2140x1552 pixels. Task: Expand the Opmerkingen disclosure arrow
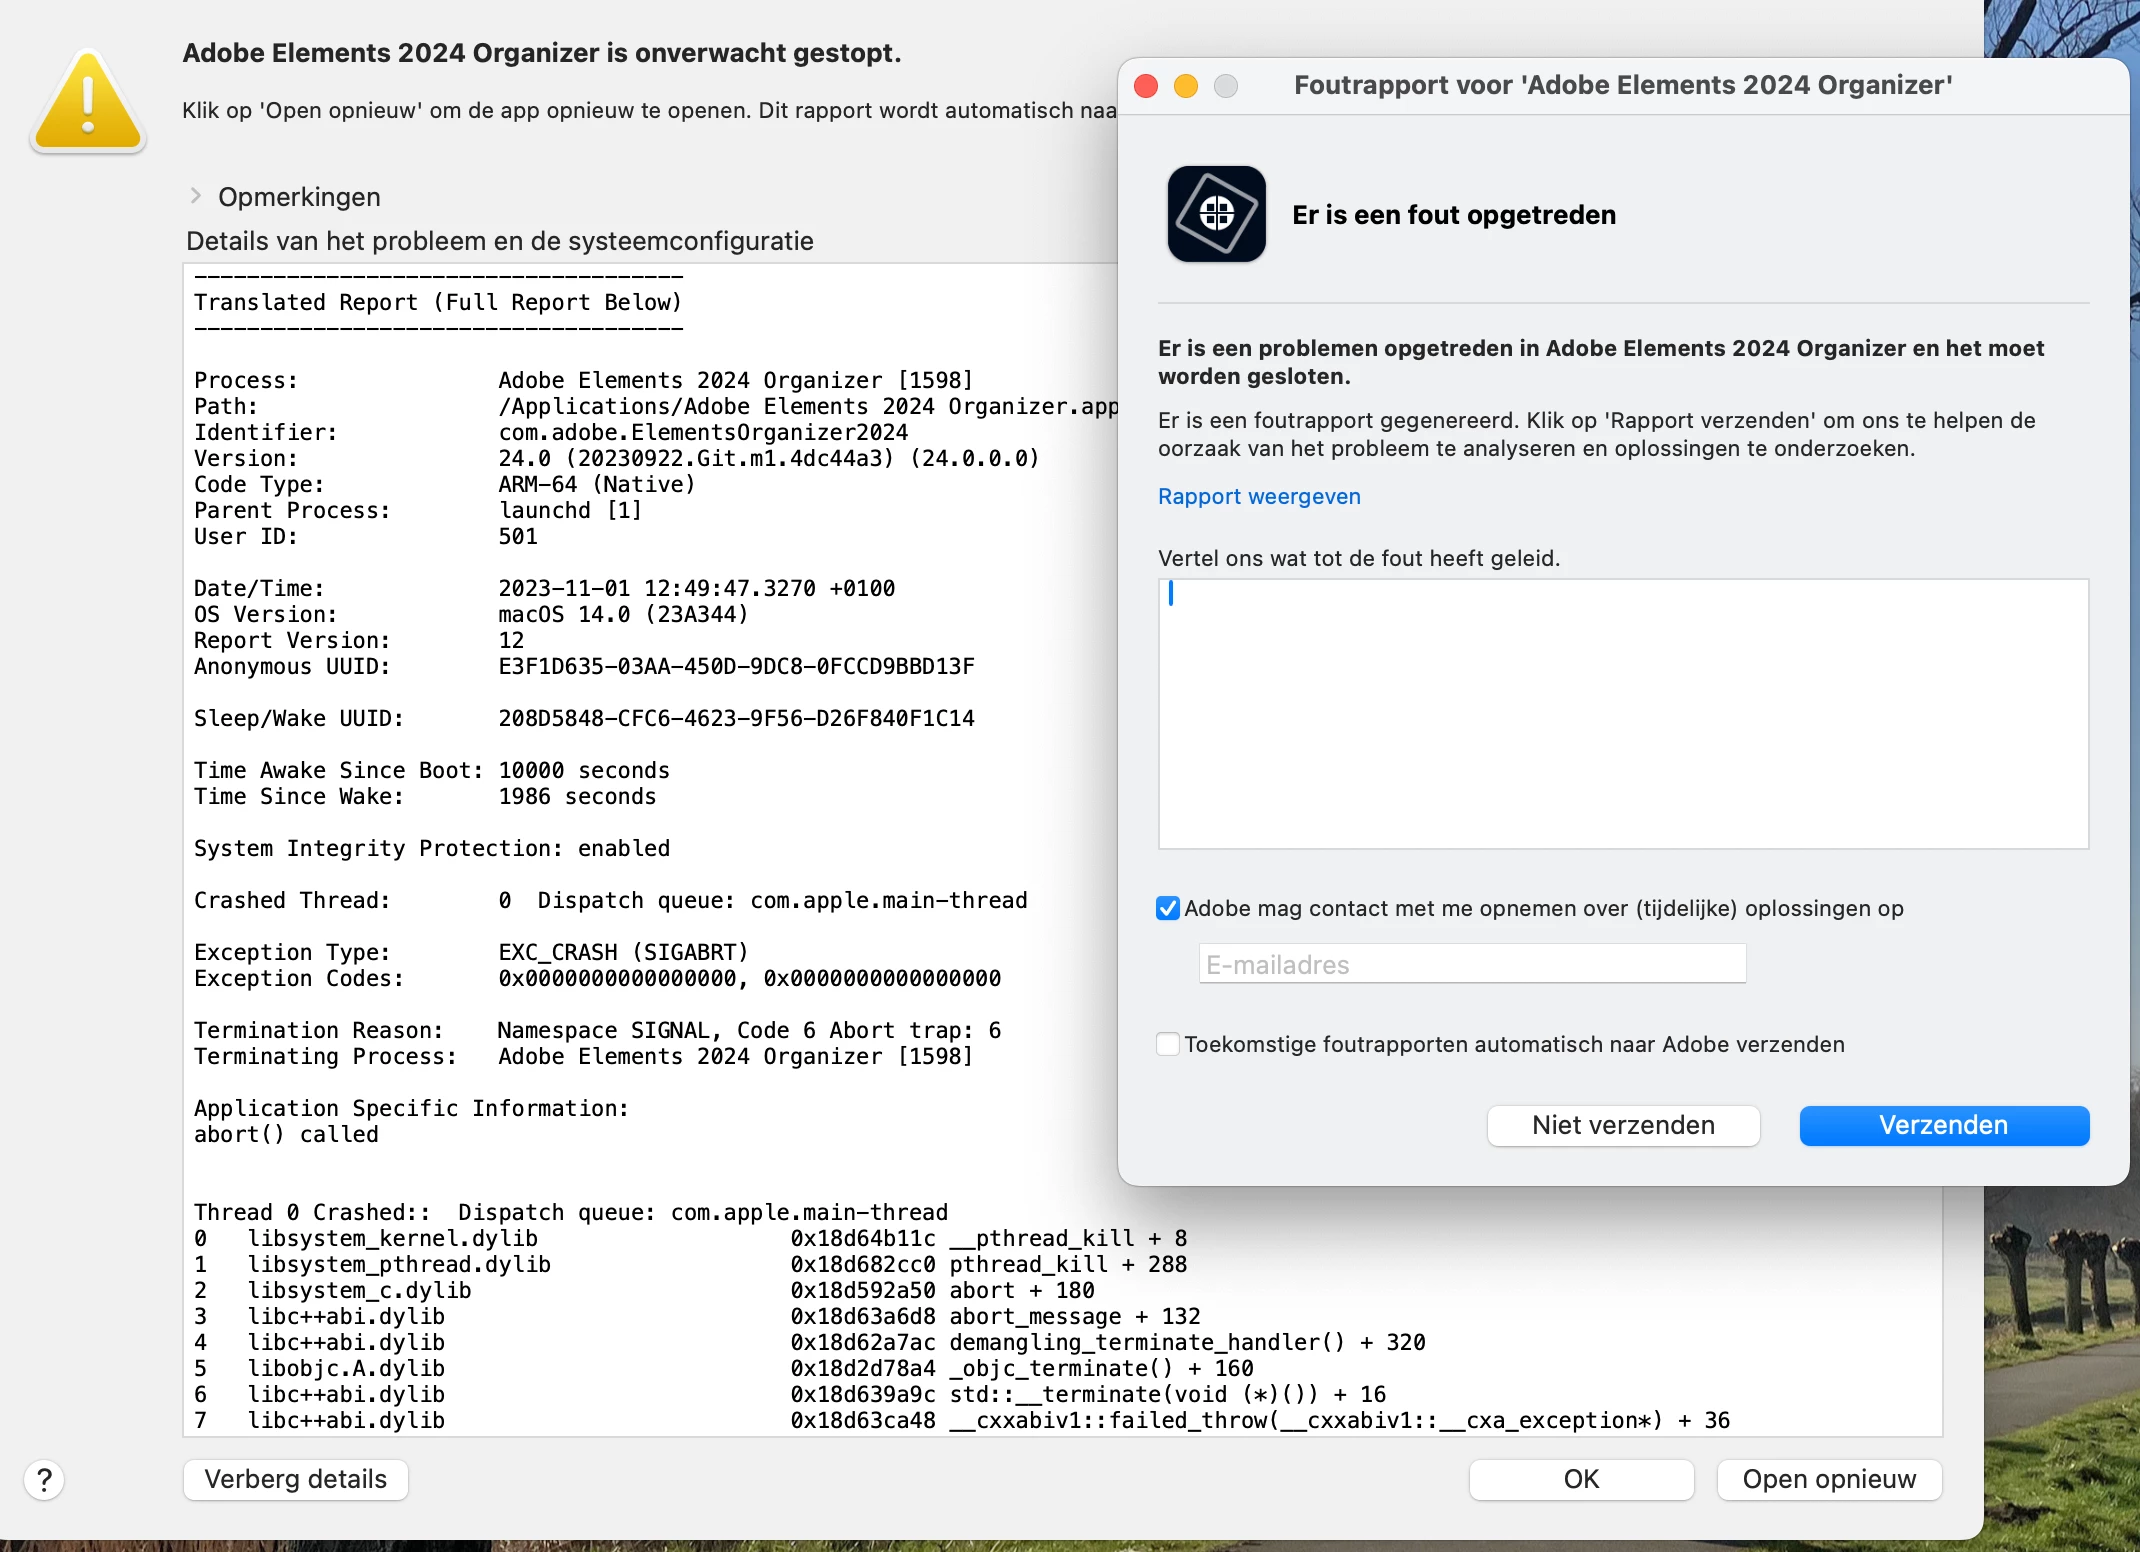point(196,196)
